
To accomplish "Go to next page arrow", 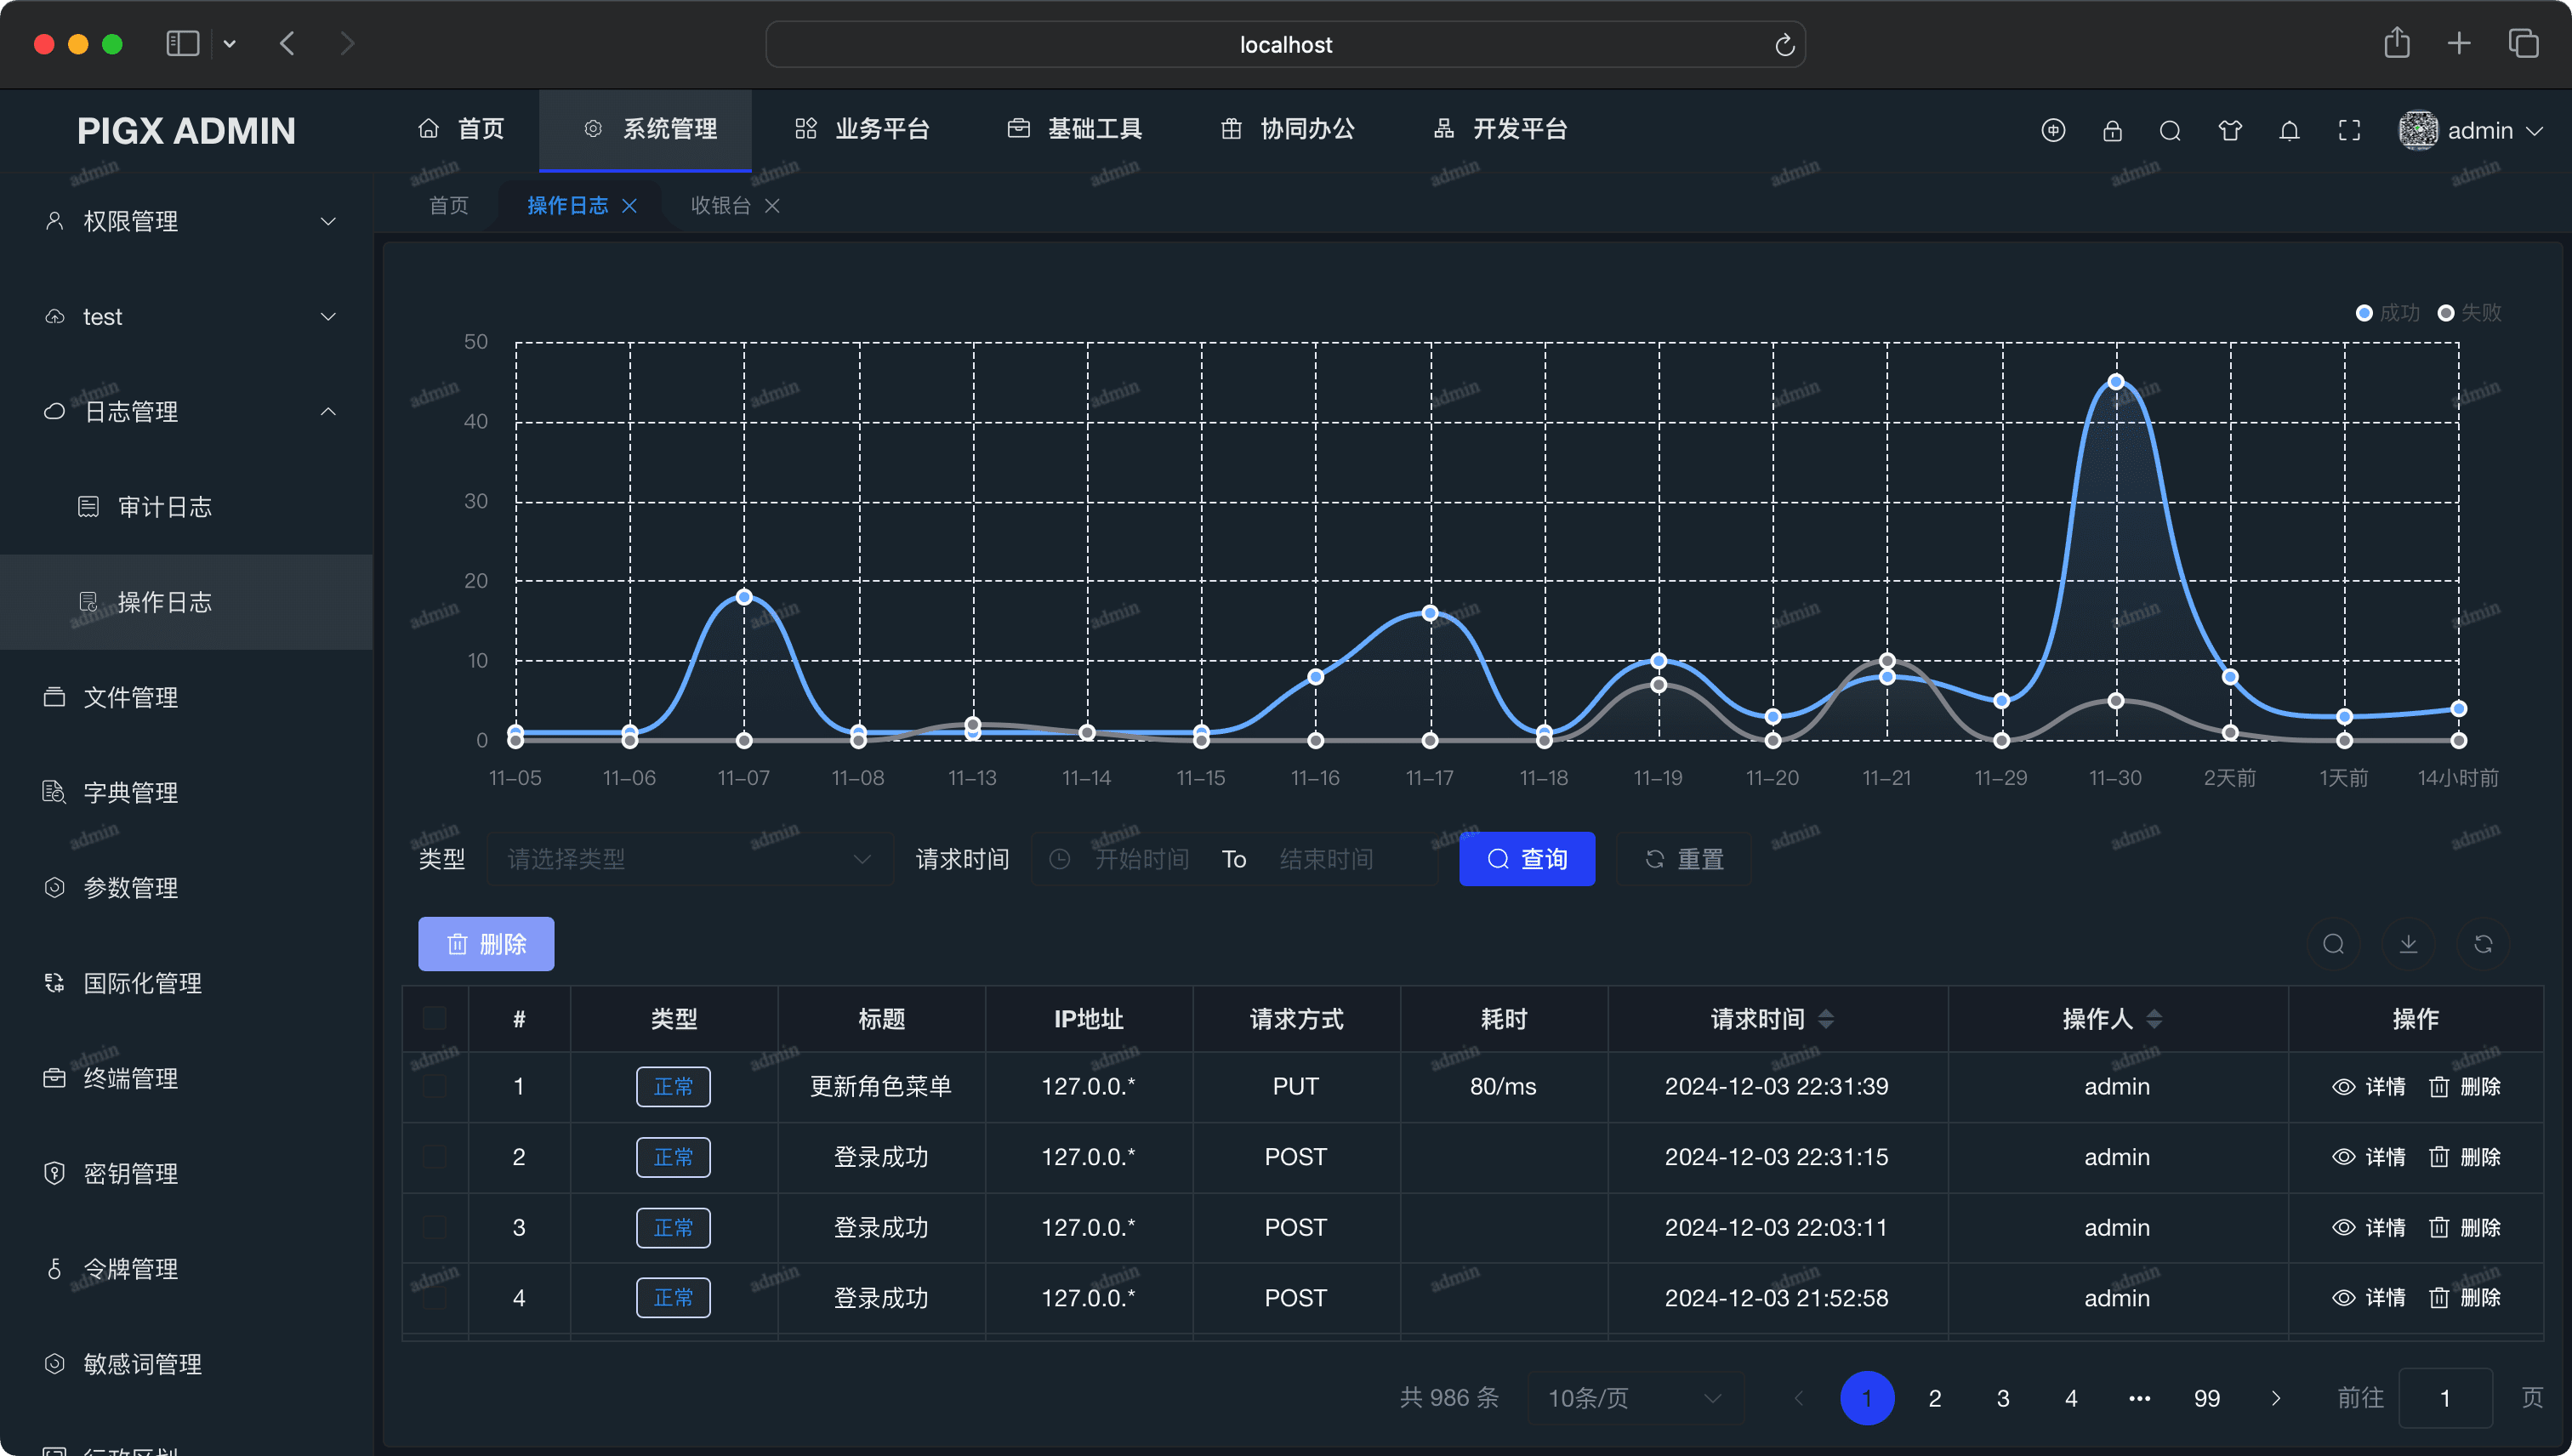I will pyautogui.click(x=2276, y=1398).
